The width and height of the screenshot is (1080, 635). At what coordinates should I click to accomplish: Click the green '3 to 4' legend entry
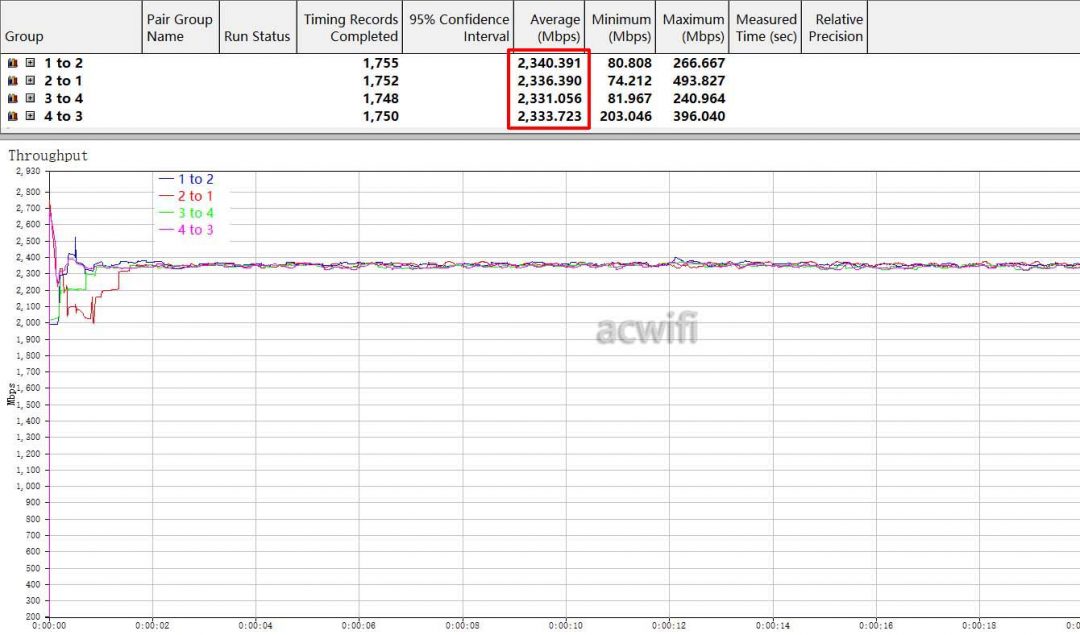tap(195, 213)
